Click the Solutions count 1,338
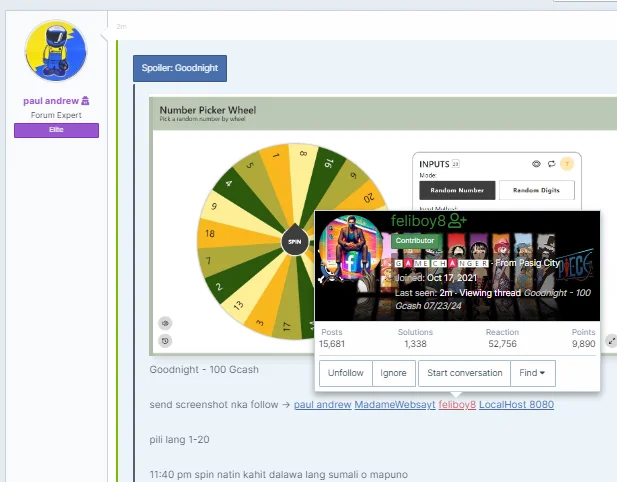617x482 pixels. click(415, 344)
